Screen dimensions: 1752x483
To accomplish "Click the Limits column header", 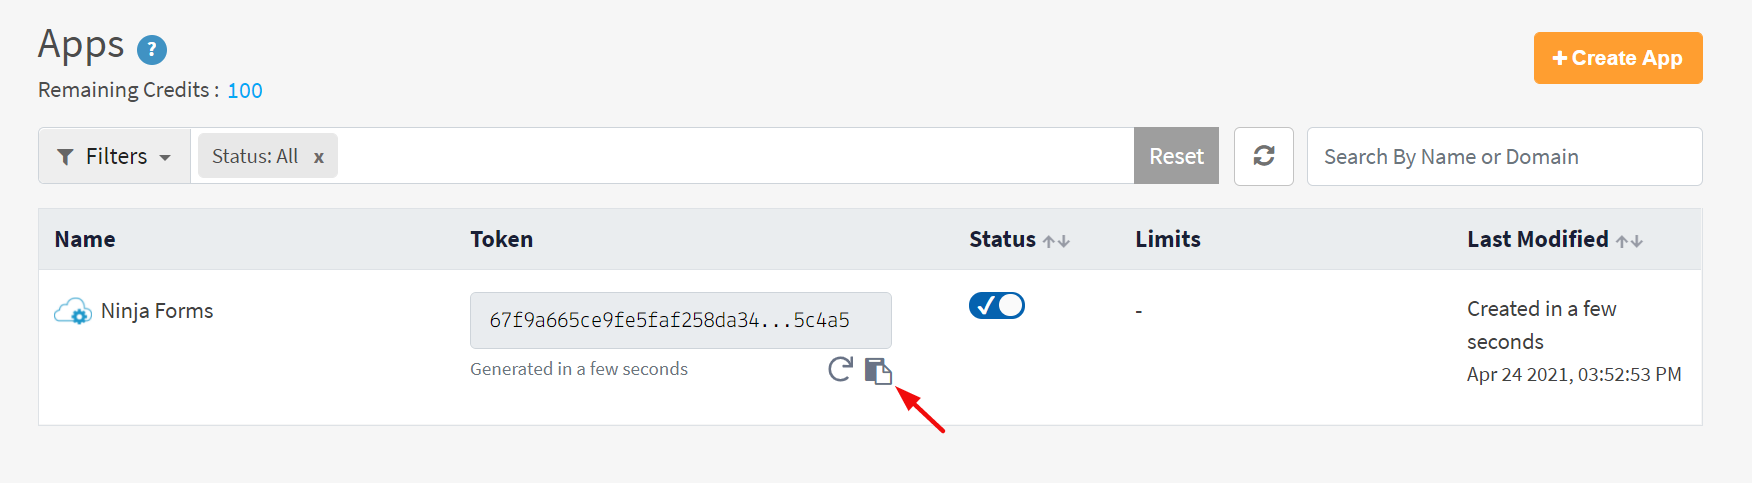I will coord(1167,239).
